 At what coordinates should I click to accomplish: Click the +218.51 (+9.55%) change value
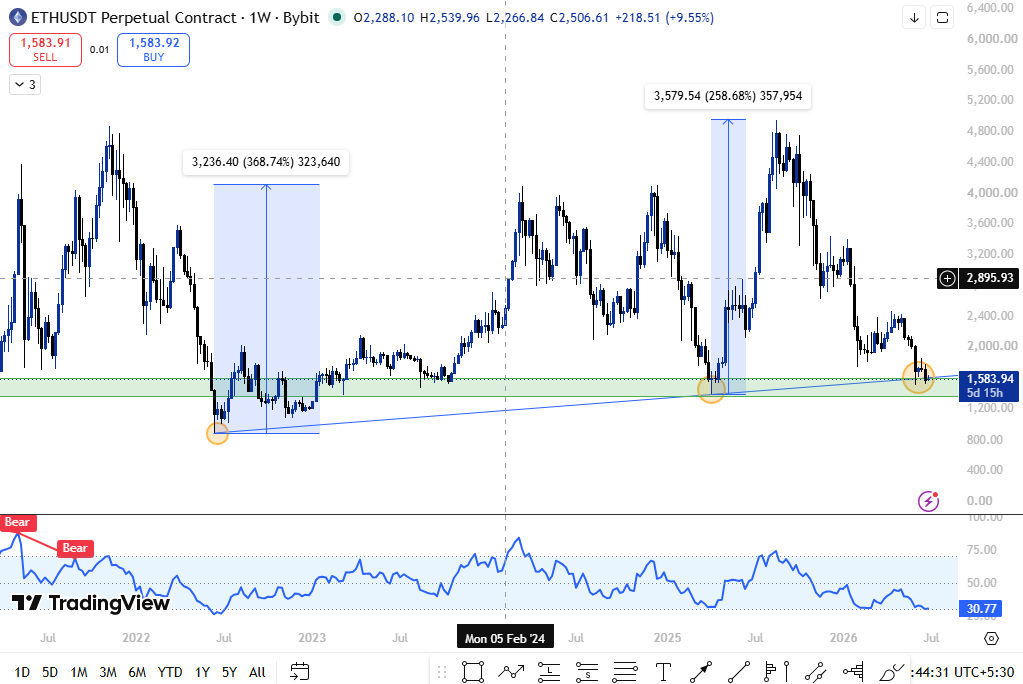point(665,18)
